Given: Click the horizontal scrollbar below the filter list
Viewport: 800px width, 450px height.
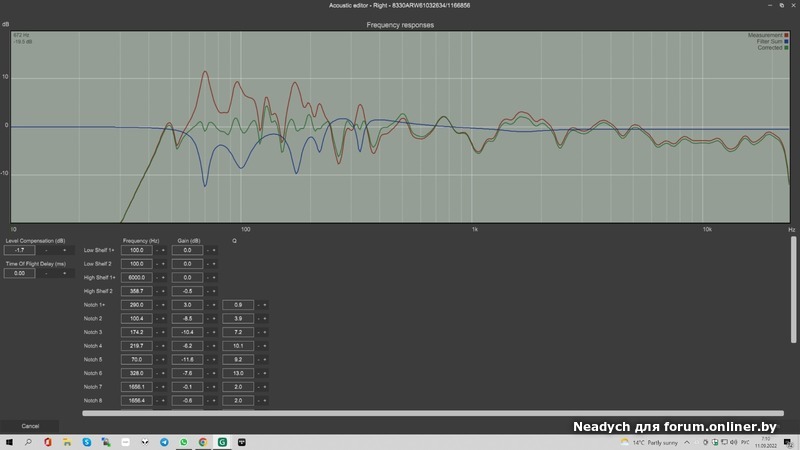Looking at the screenshot, I should tap(433, 413).
